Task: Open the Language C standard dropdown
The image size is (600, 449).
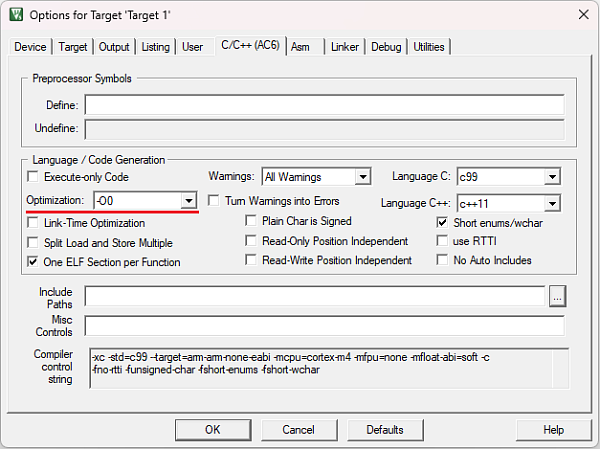Action: coord(551,177)
